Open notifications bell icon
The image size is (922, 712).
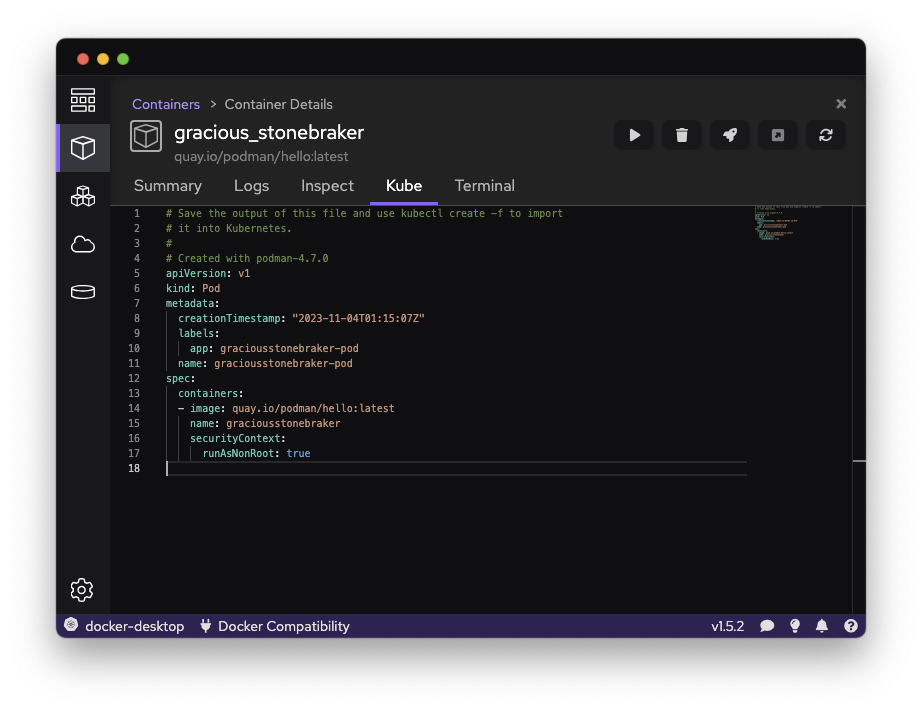(821, 626)
